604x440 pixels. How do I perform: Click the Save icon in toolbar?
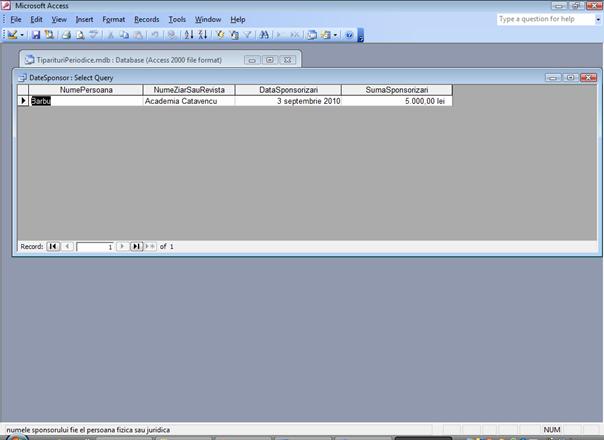point(36,34)
